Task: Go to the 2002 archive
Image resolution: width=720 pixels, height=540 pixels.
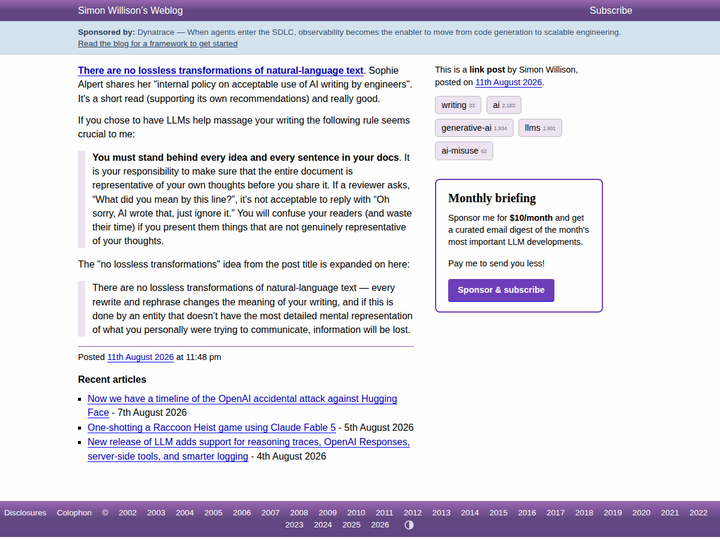Action: 128,513
